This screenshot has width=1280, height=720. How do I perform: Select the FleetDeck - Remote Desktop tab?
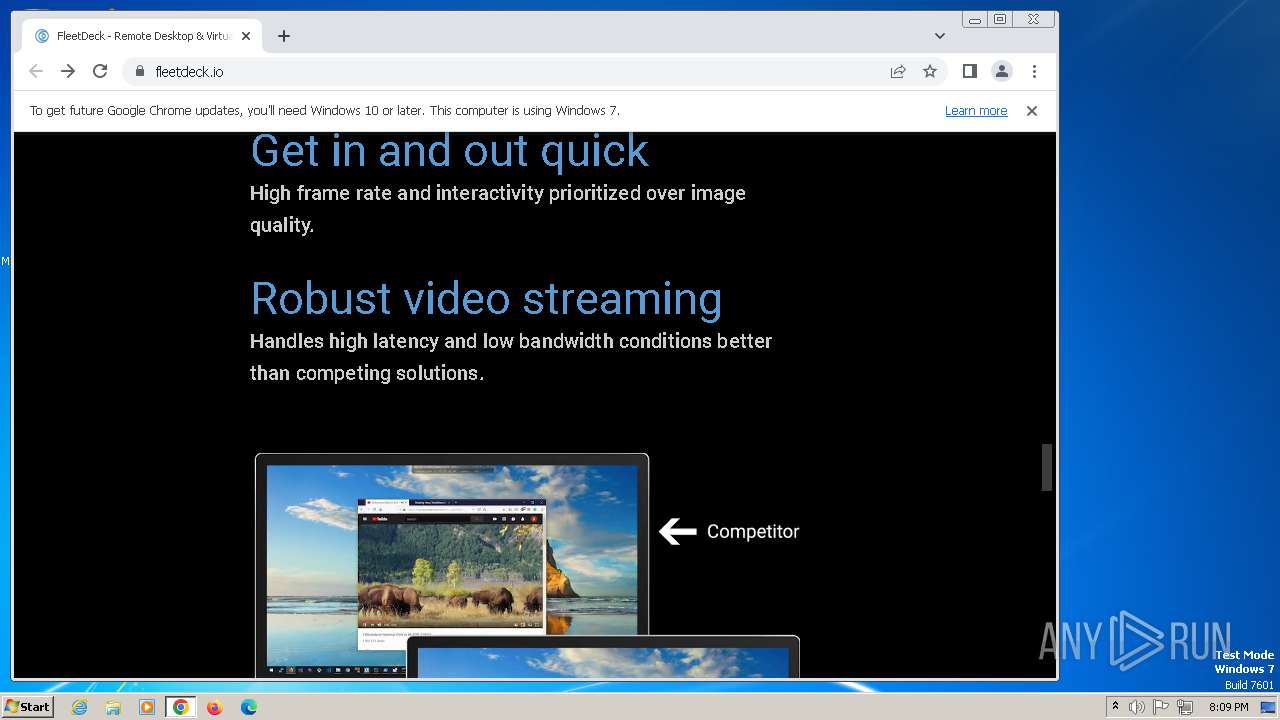(x=143, y=36)
